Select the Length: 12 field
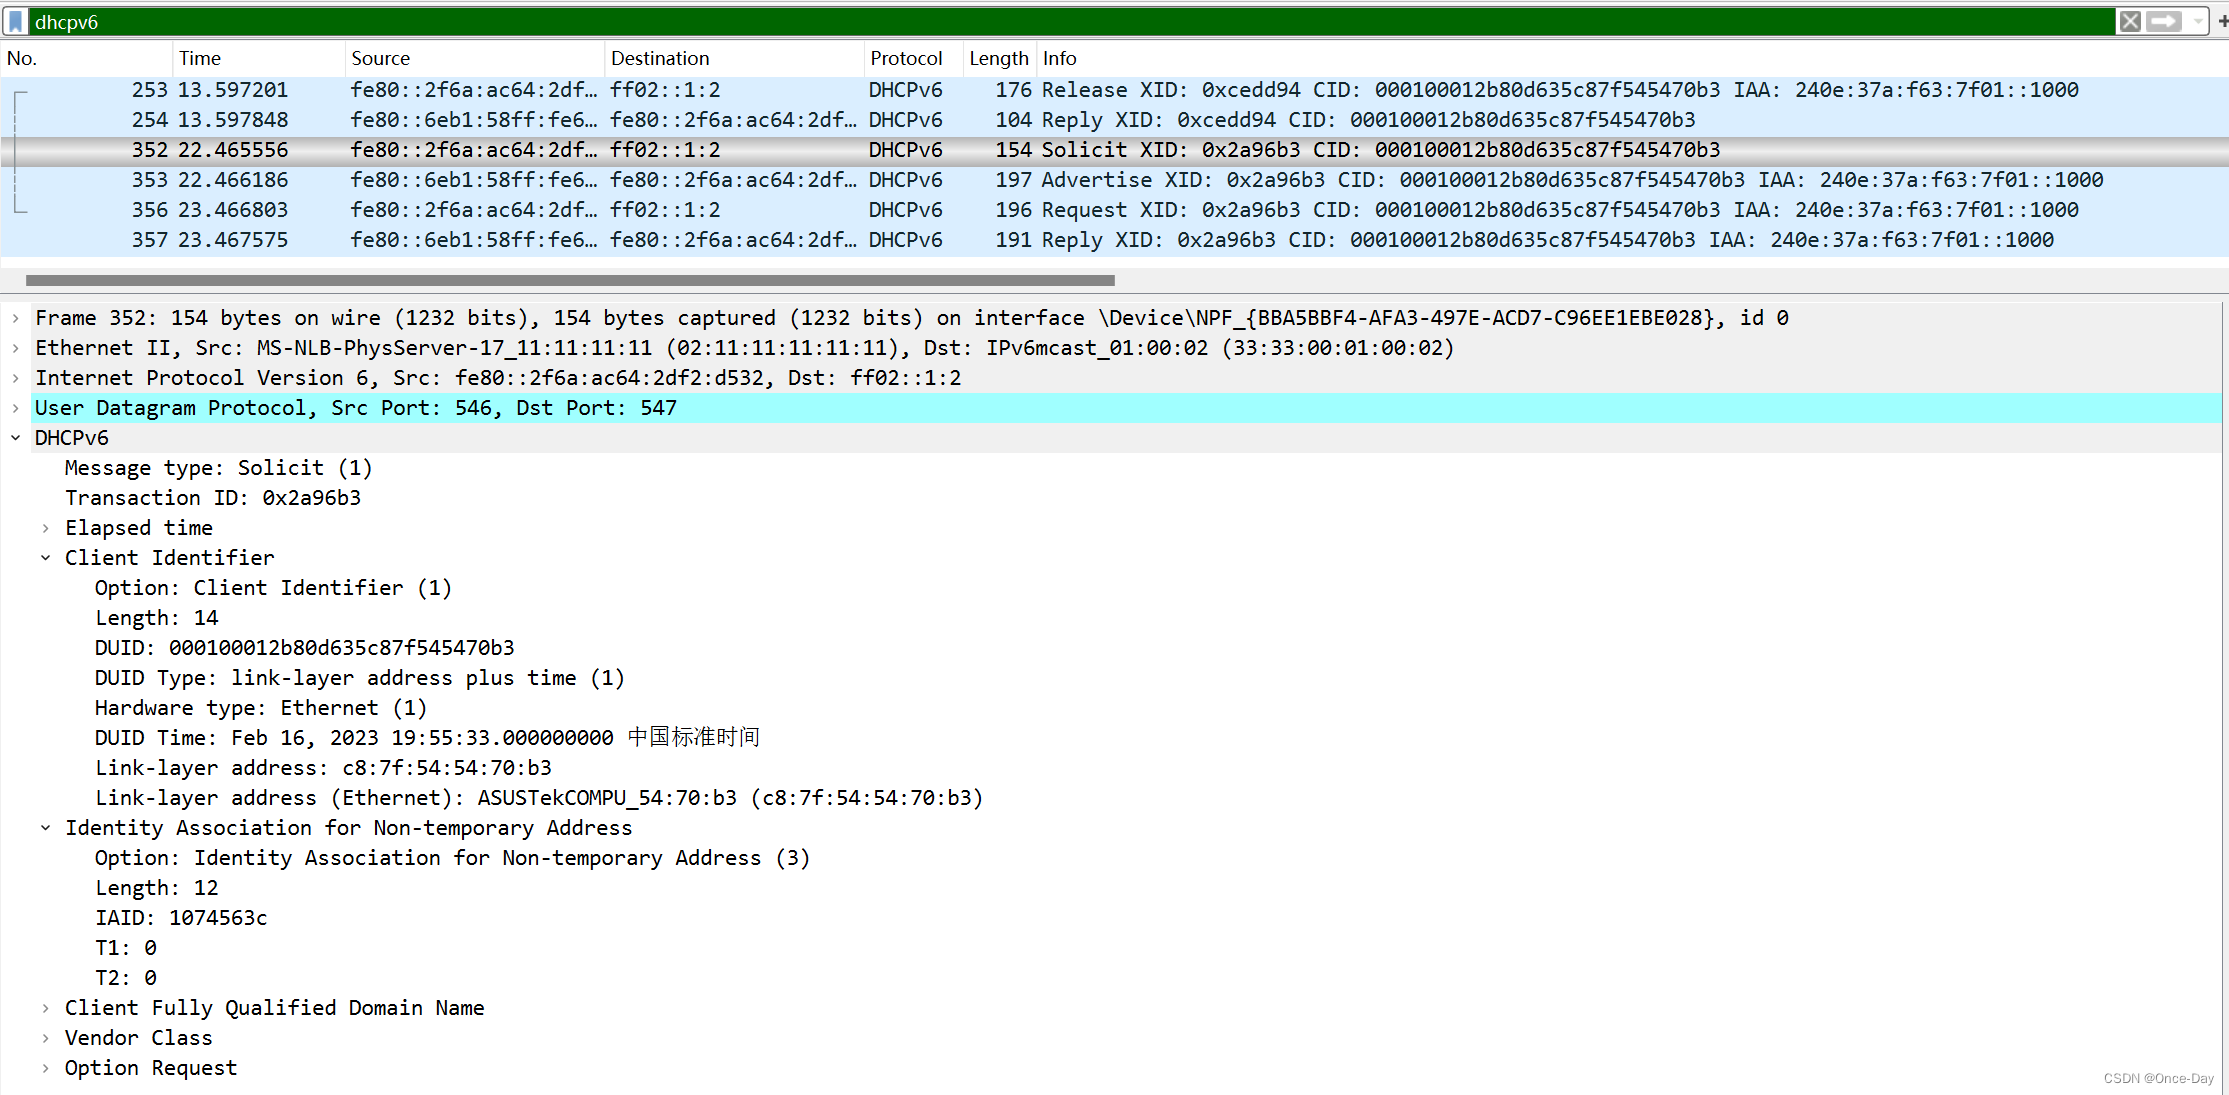This screenshot has height=1095, width=2229. [x=157, y=888]
